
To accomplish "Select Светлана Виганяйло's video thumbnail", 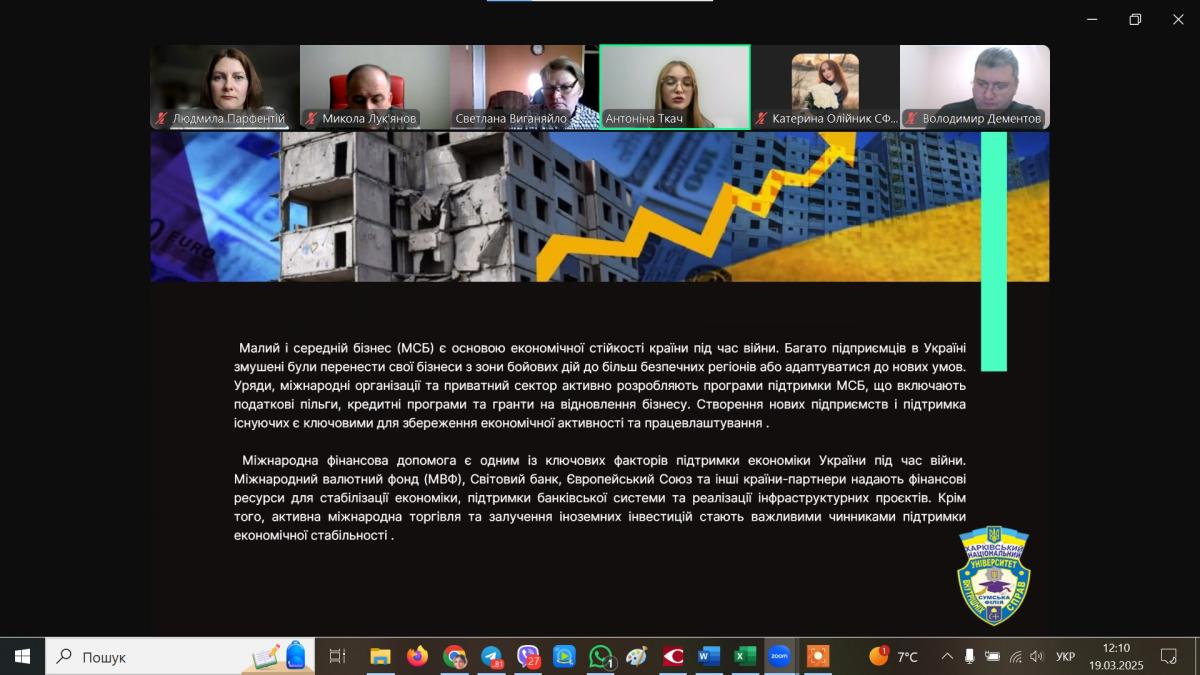I will [x=525, y=87].
